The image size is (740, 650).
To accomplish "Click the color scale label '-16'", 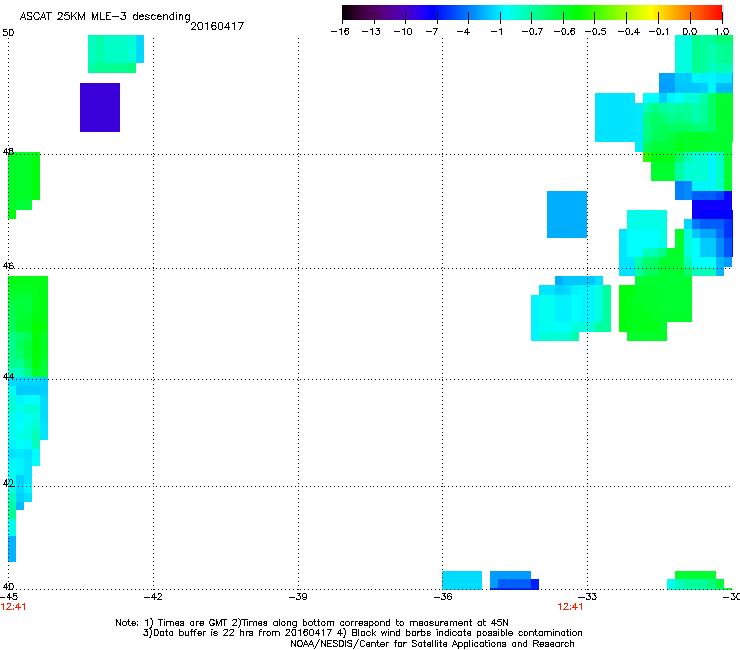I will [x=340, y=32].
